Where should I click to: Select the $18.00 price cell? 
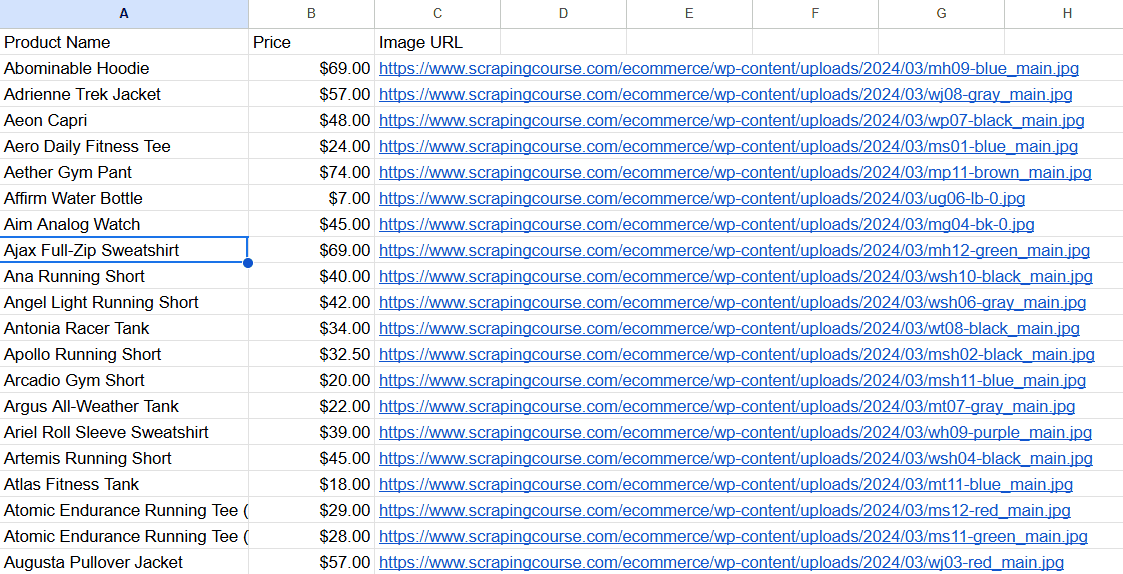click(312, 484)
